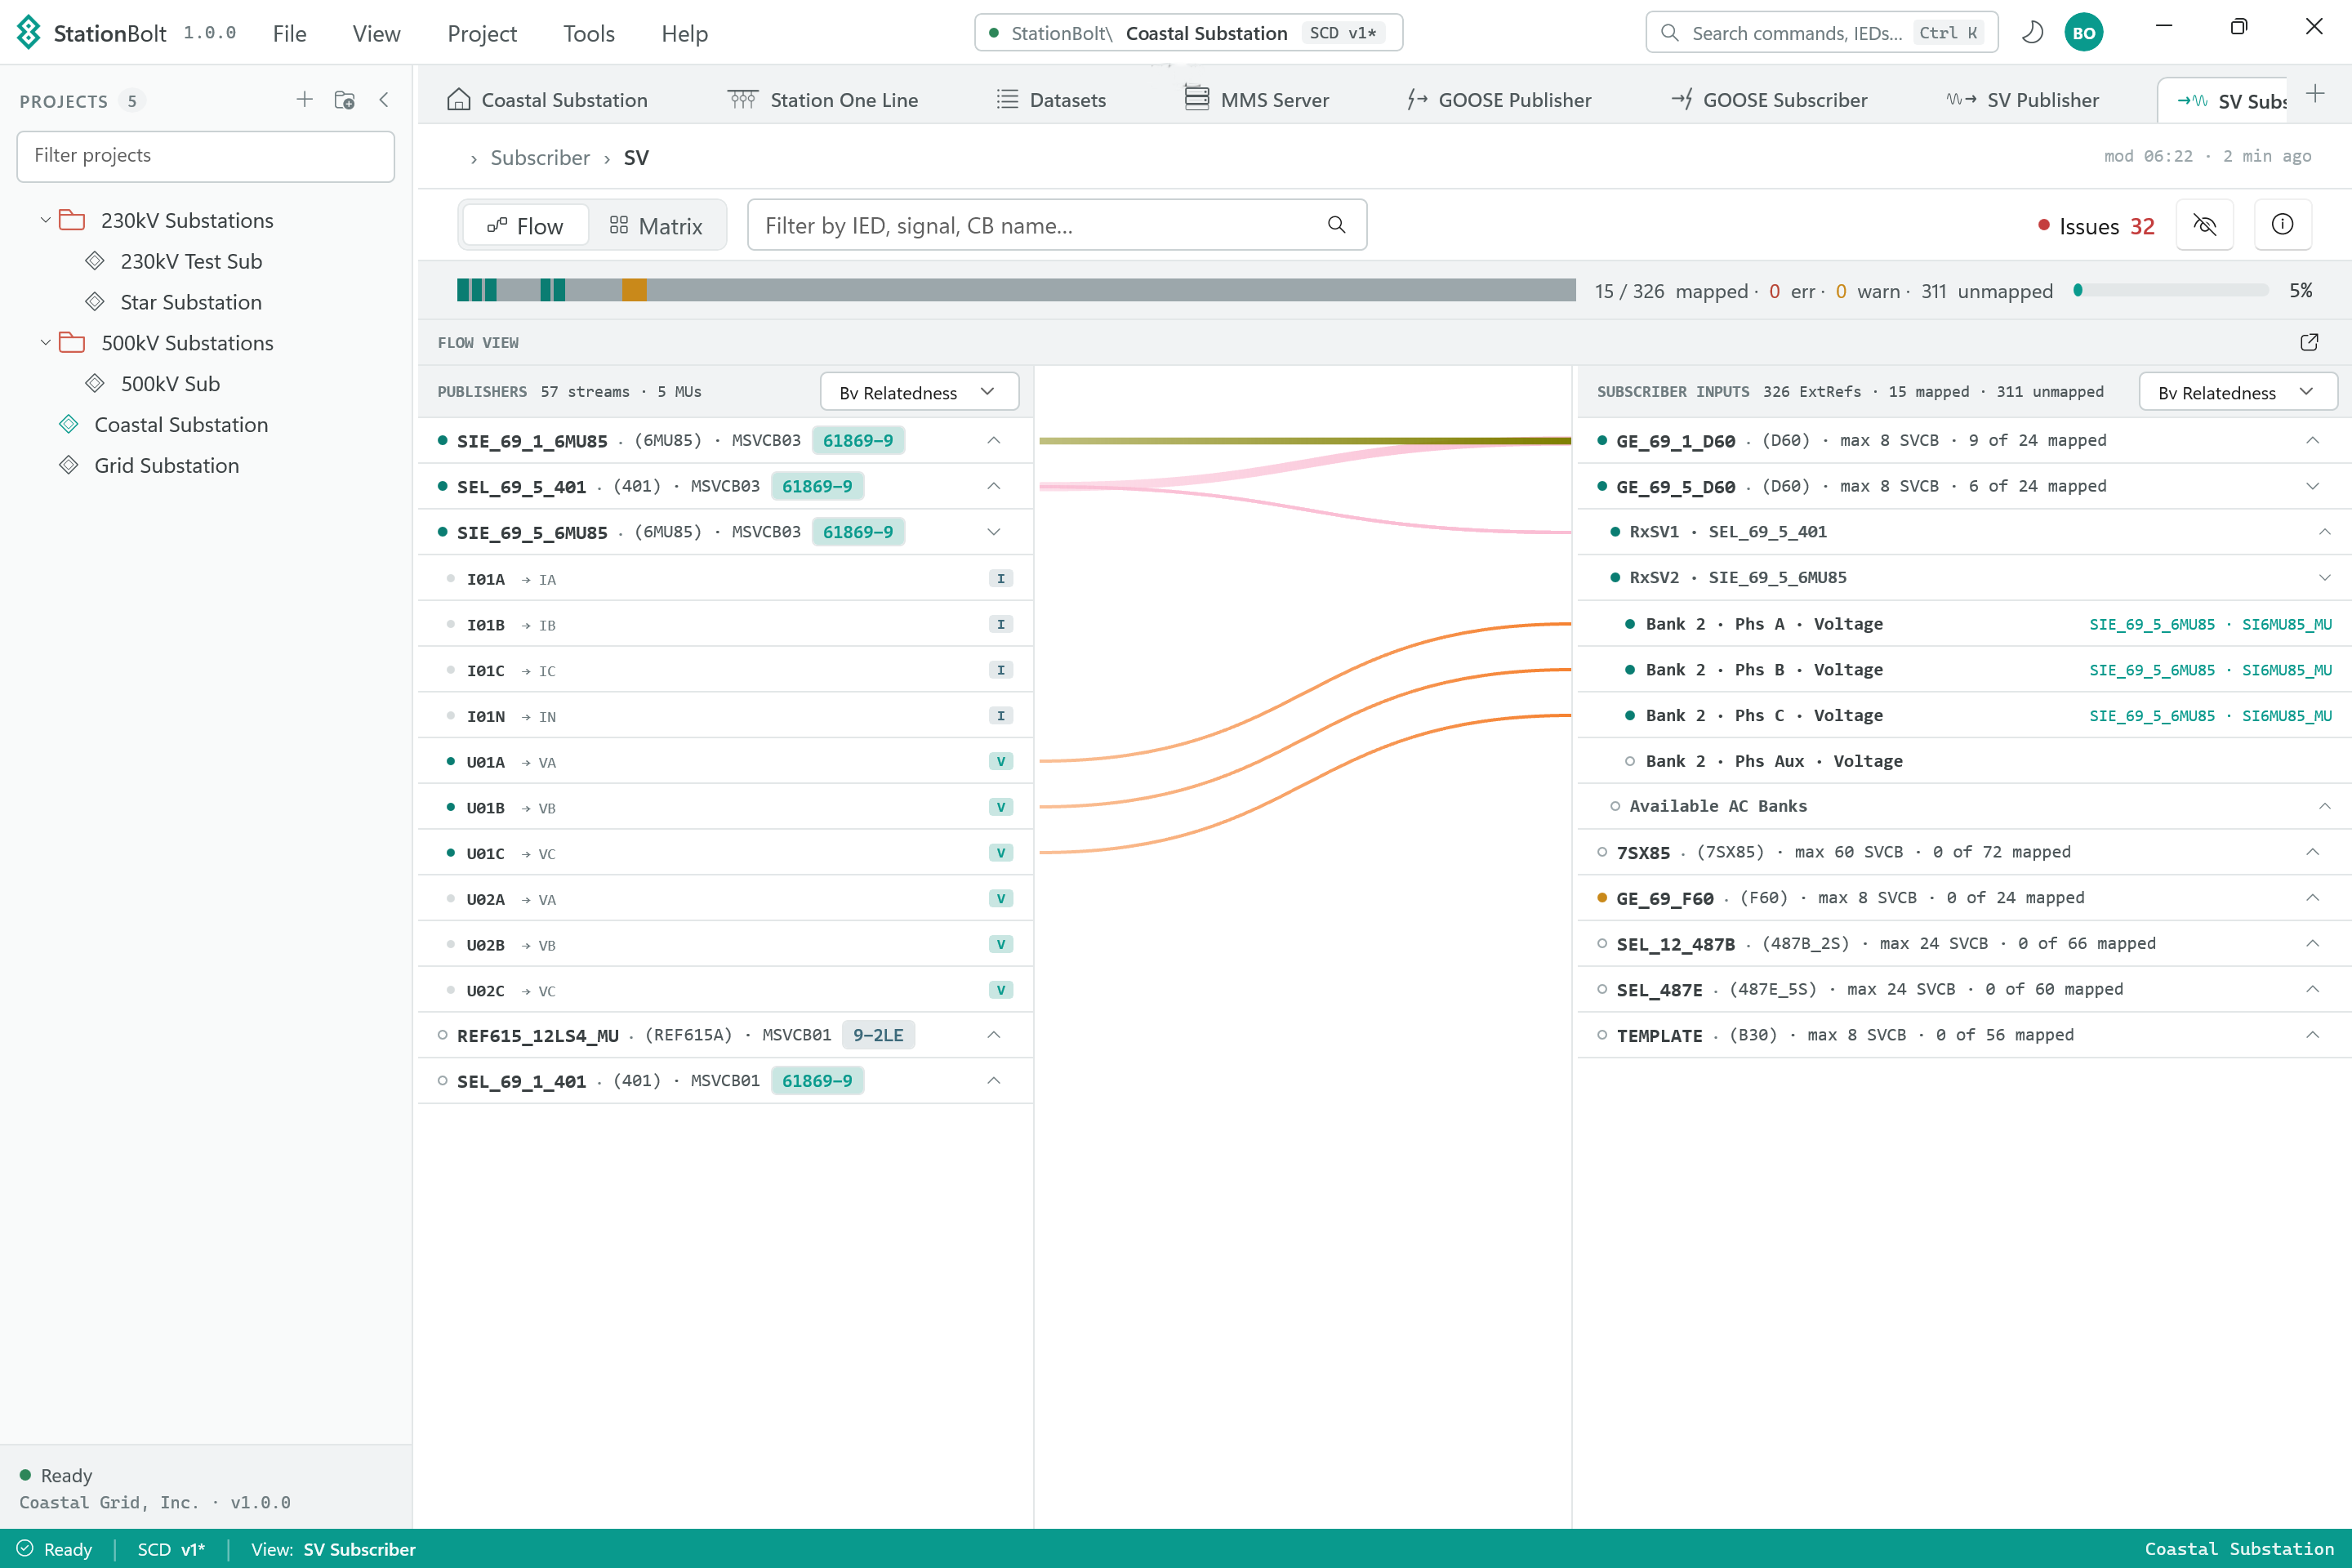Click the search magnifier in filter box
The width and height of the screenshot is (2352, 1568).
pyautogui.click(x=1336, y=225)
